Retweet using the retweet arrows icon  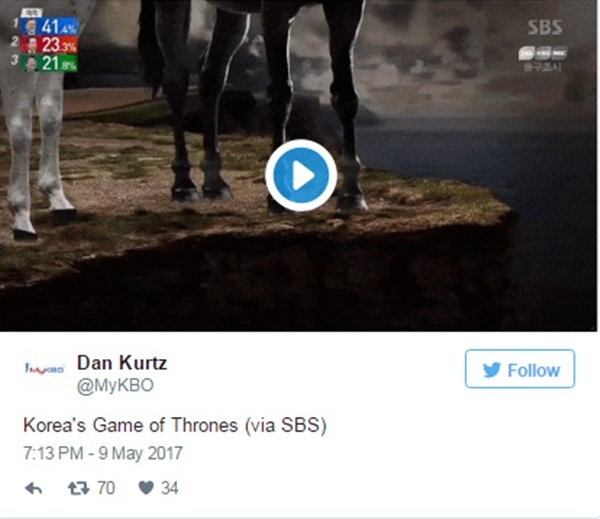coord(78,488)
